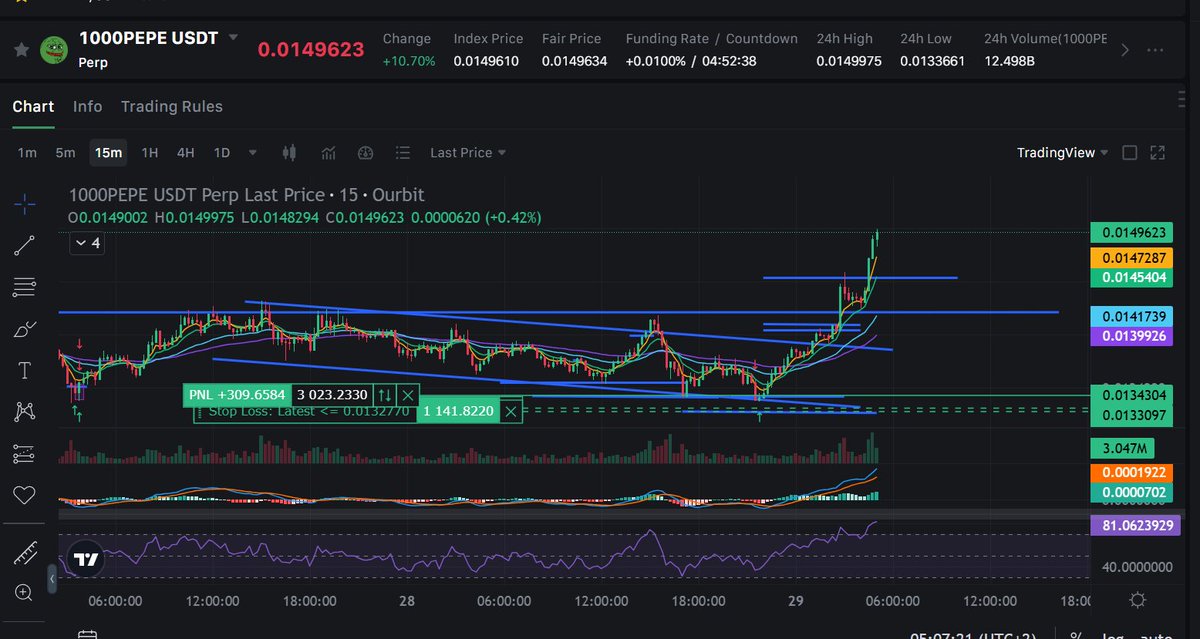Click the green 0.0149623 current price label
This screenshot has width=1200, height=639.
point(1133,233)
